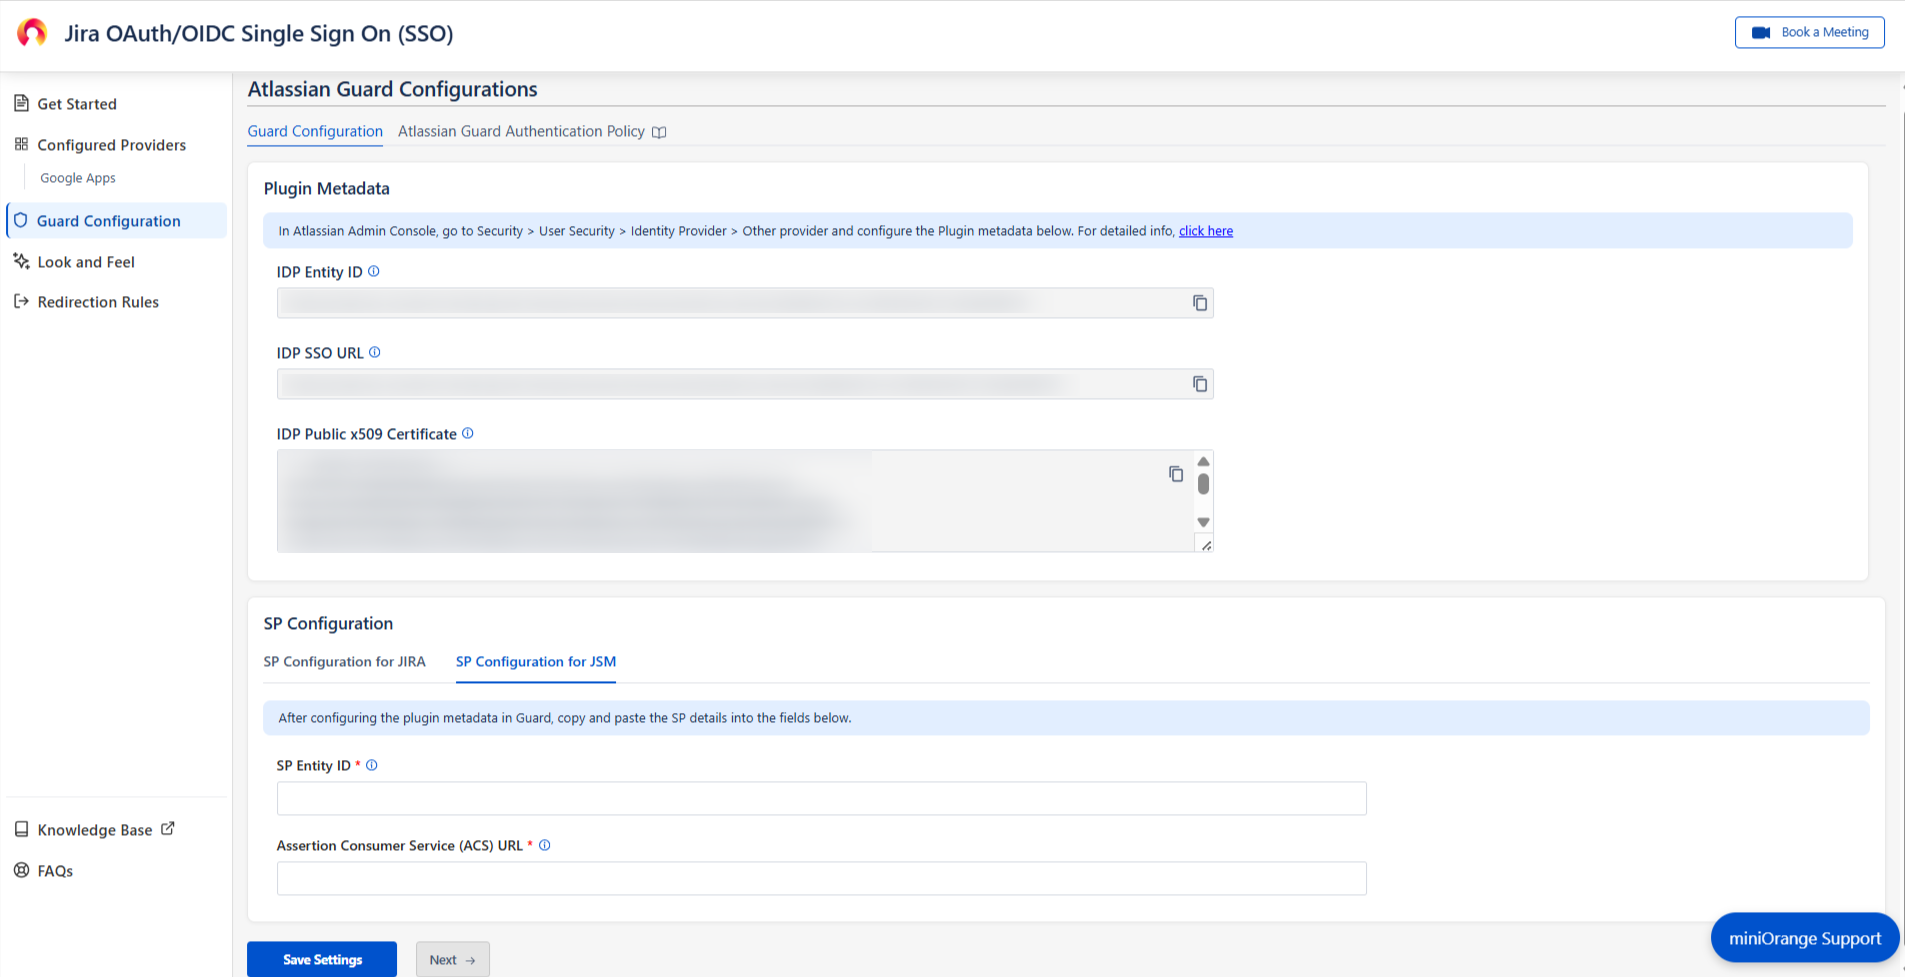The width and height of the screenshot is (1905, 977).
Task: Follow the 'click here' detailed info link
Action: (x=1206, y=231)
